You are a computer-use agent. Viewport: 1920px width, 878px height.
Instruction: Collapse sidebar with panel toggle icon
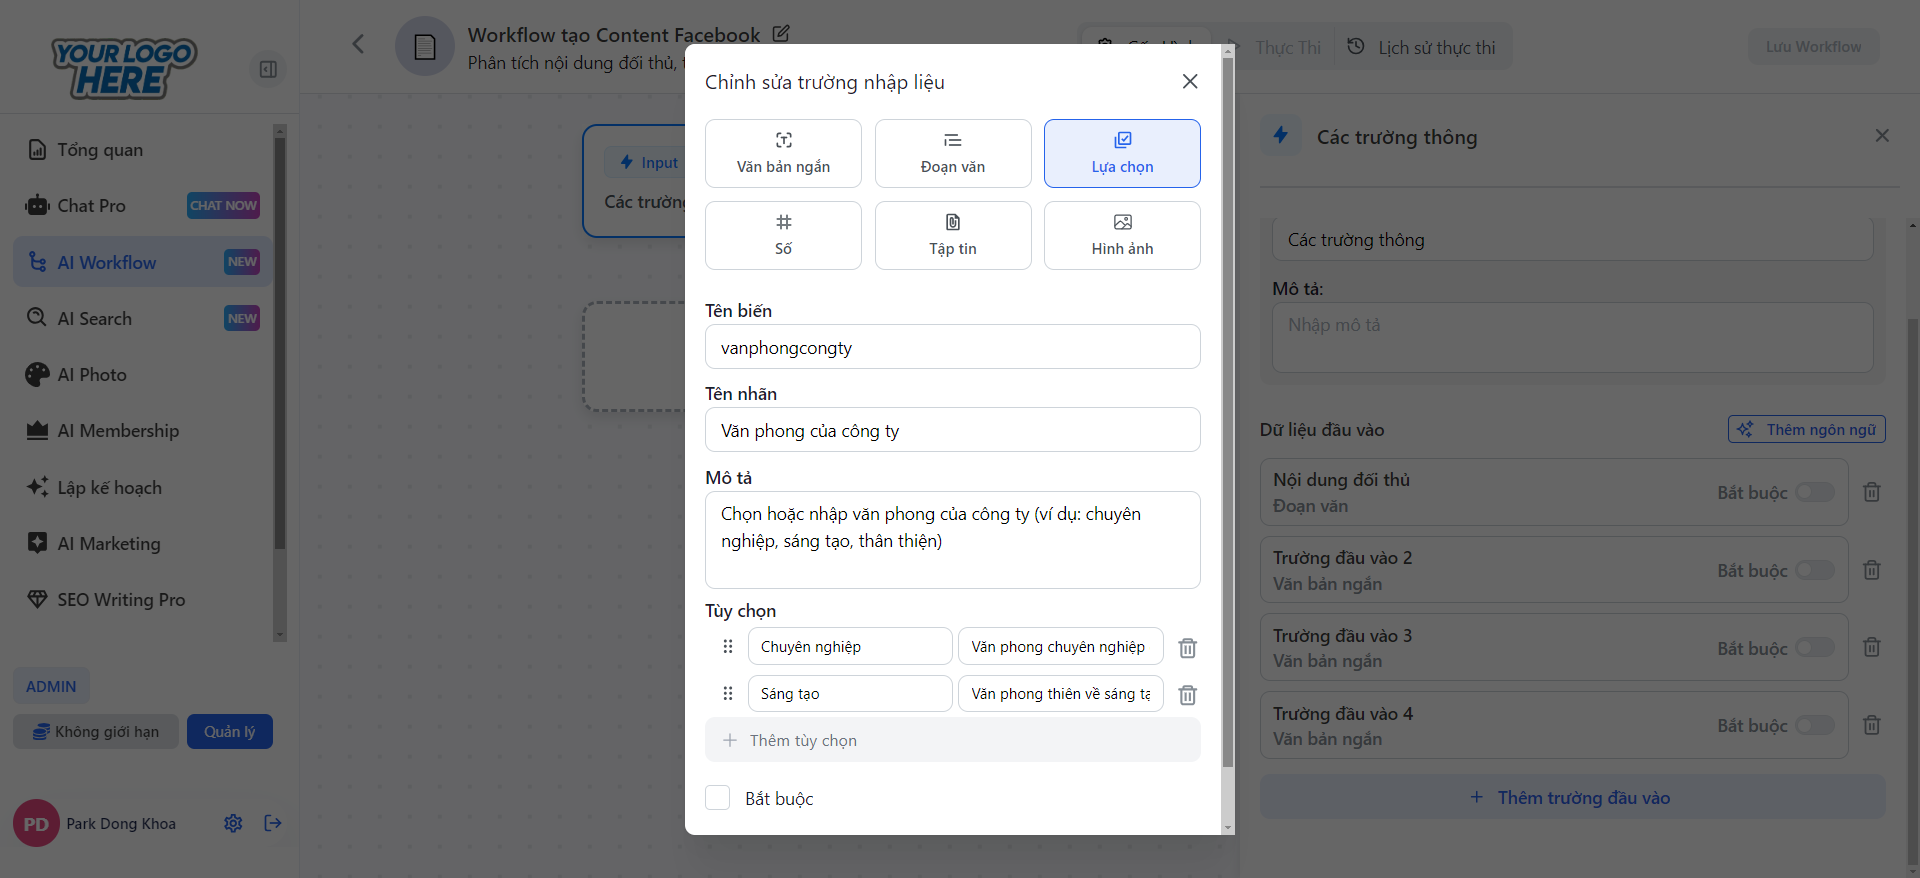coord(268,69)
